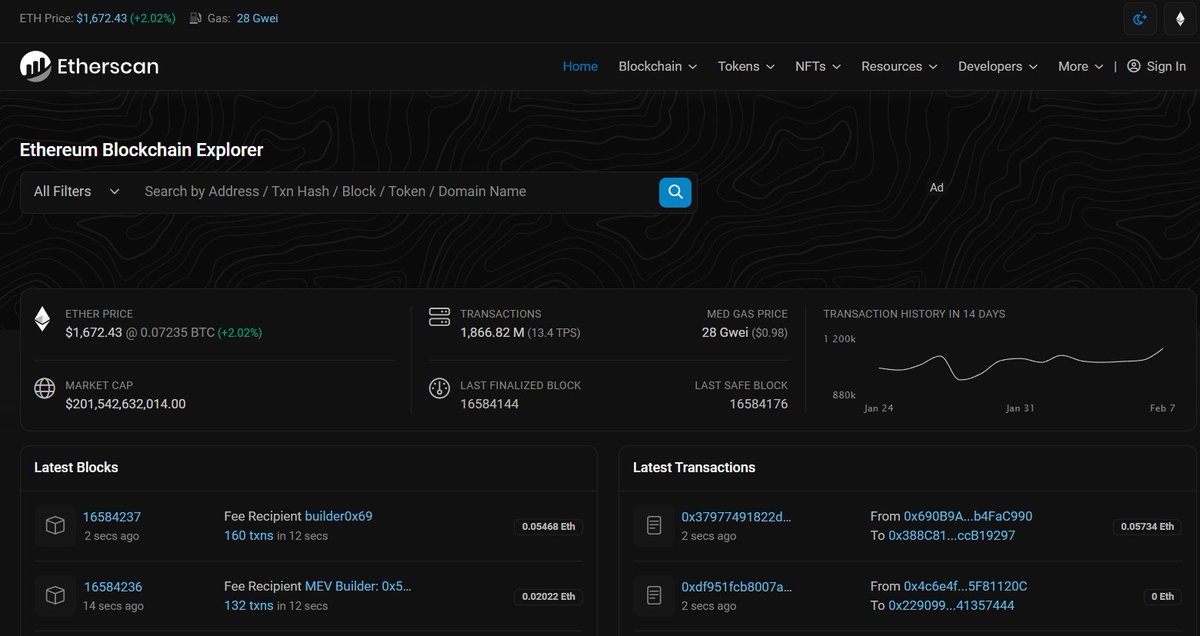Expand the Tokens menu
This screenshot has width=1200, height=636.
click(746, 66)
